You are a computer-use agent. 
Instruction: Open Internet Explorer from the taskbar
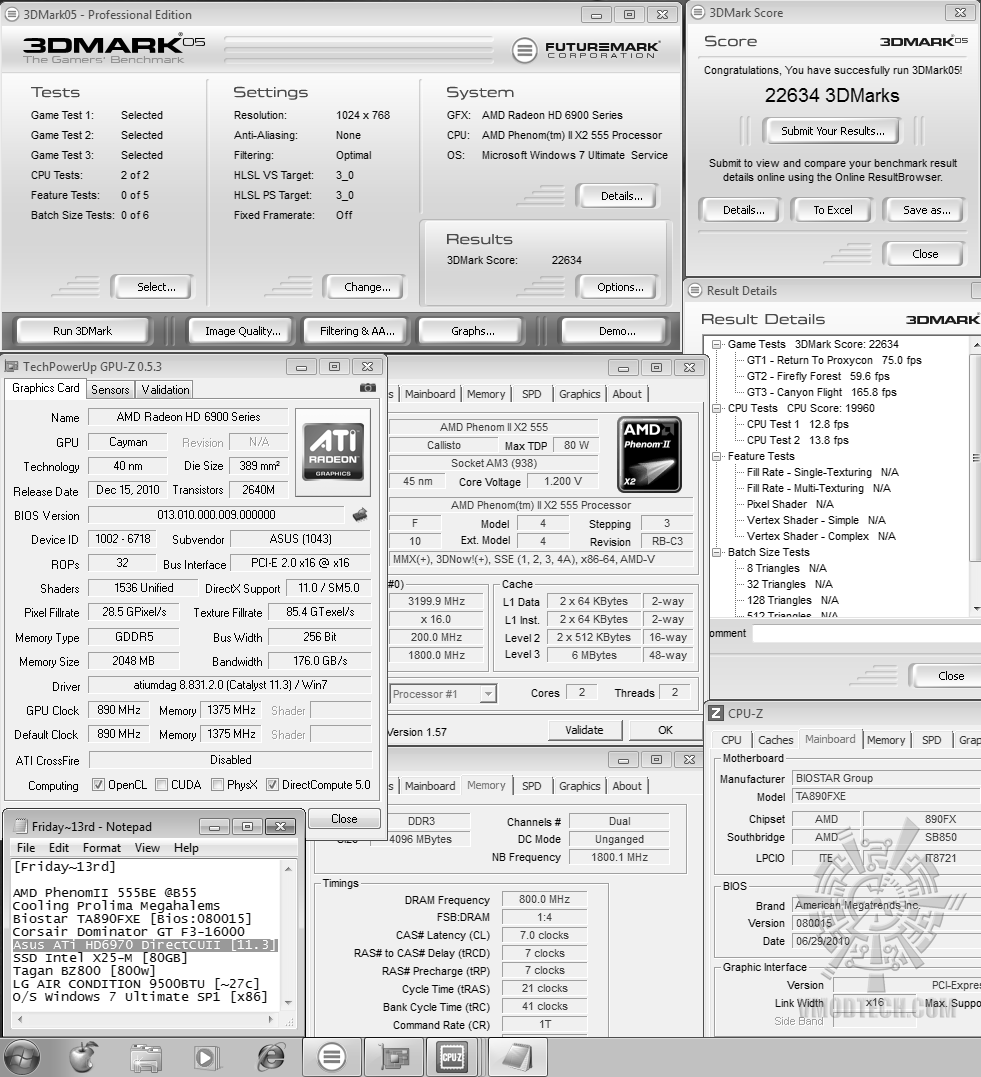[271, 1057]
